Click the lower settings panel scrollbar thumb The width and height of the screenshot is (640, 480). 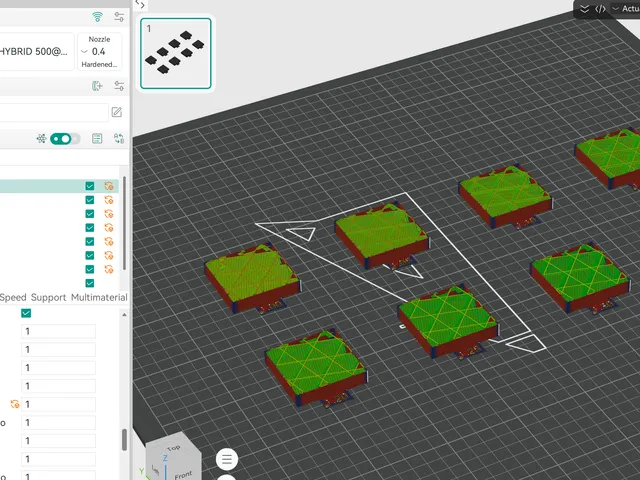[124, 440]
